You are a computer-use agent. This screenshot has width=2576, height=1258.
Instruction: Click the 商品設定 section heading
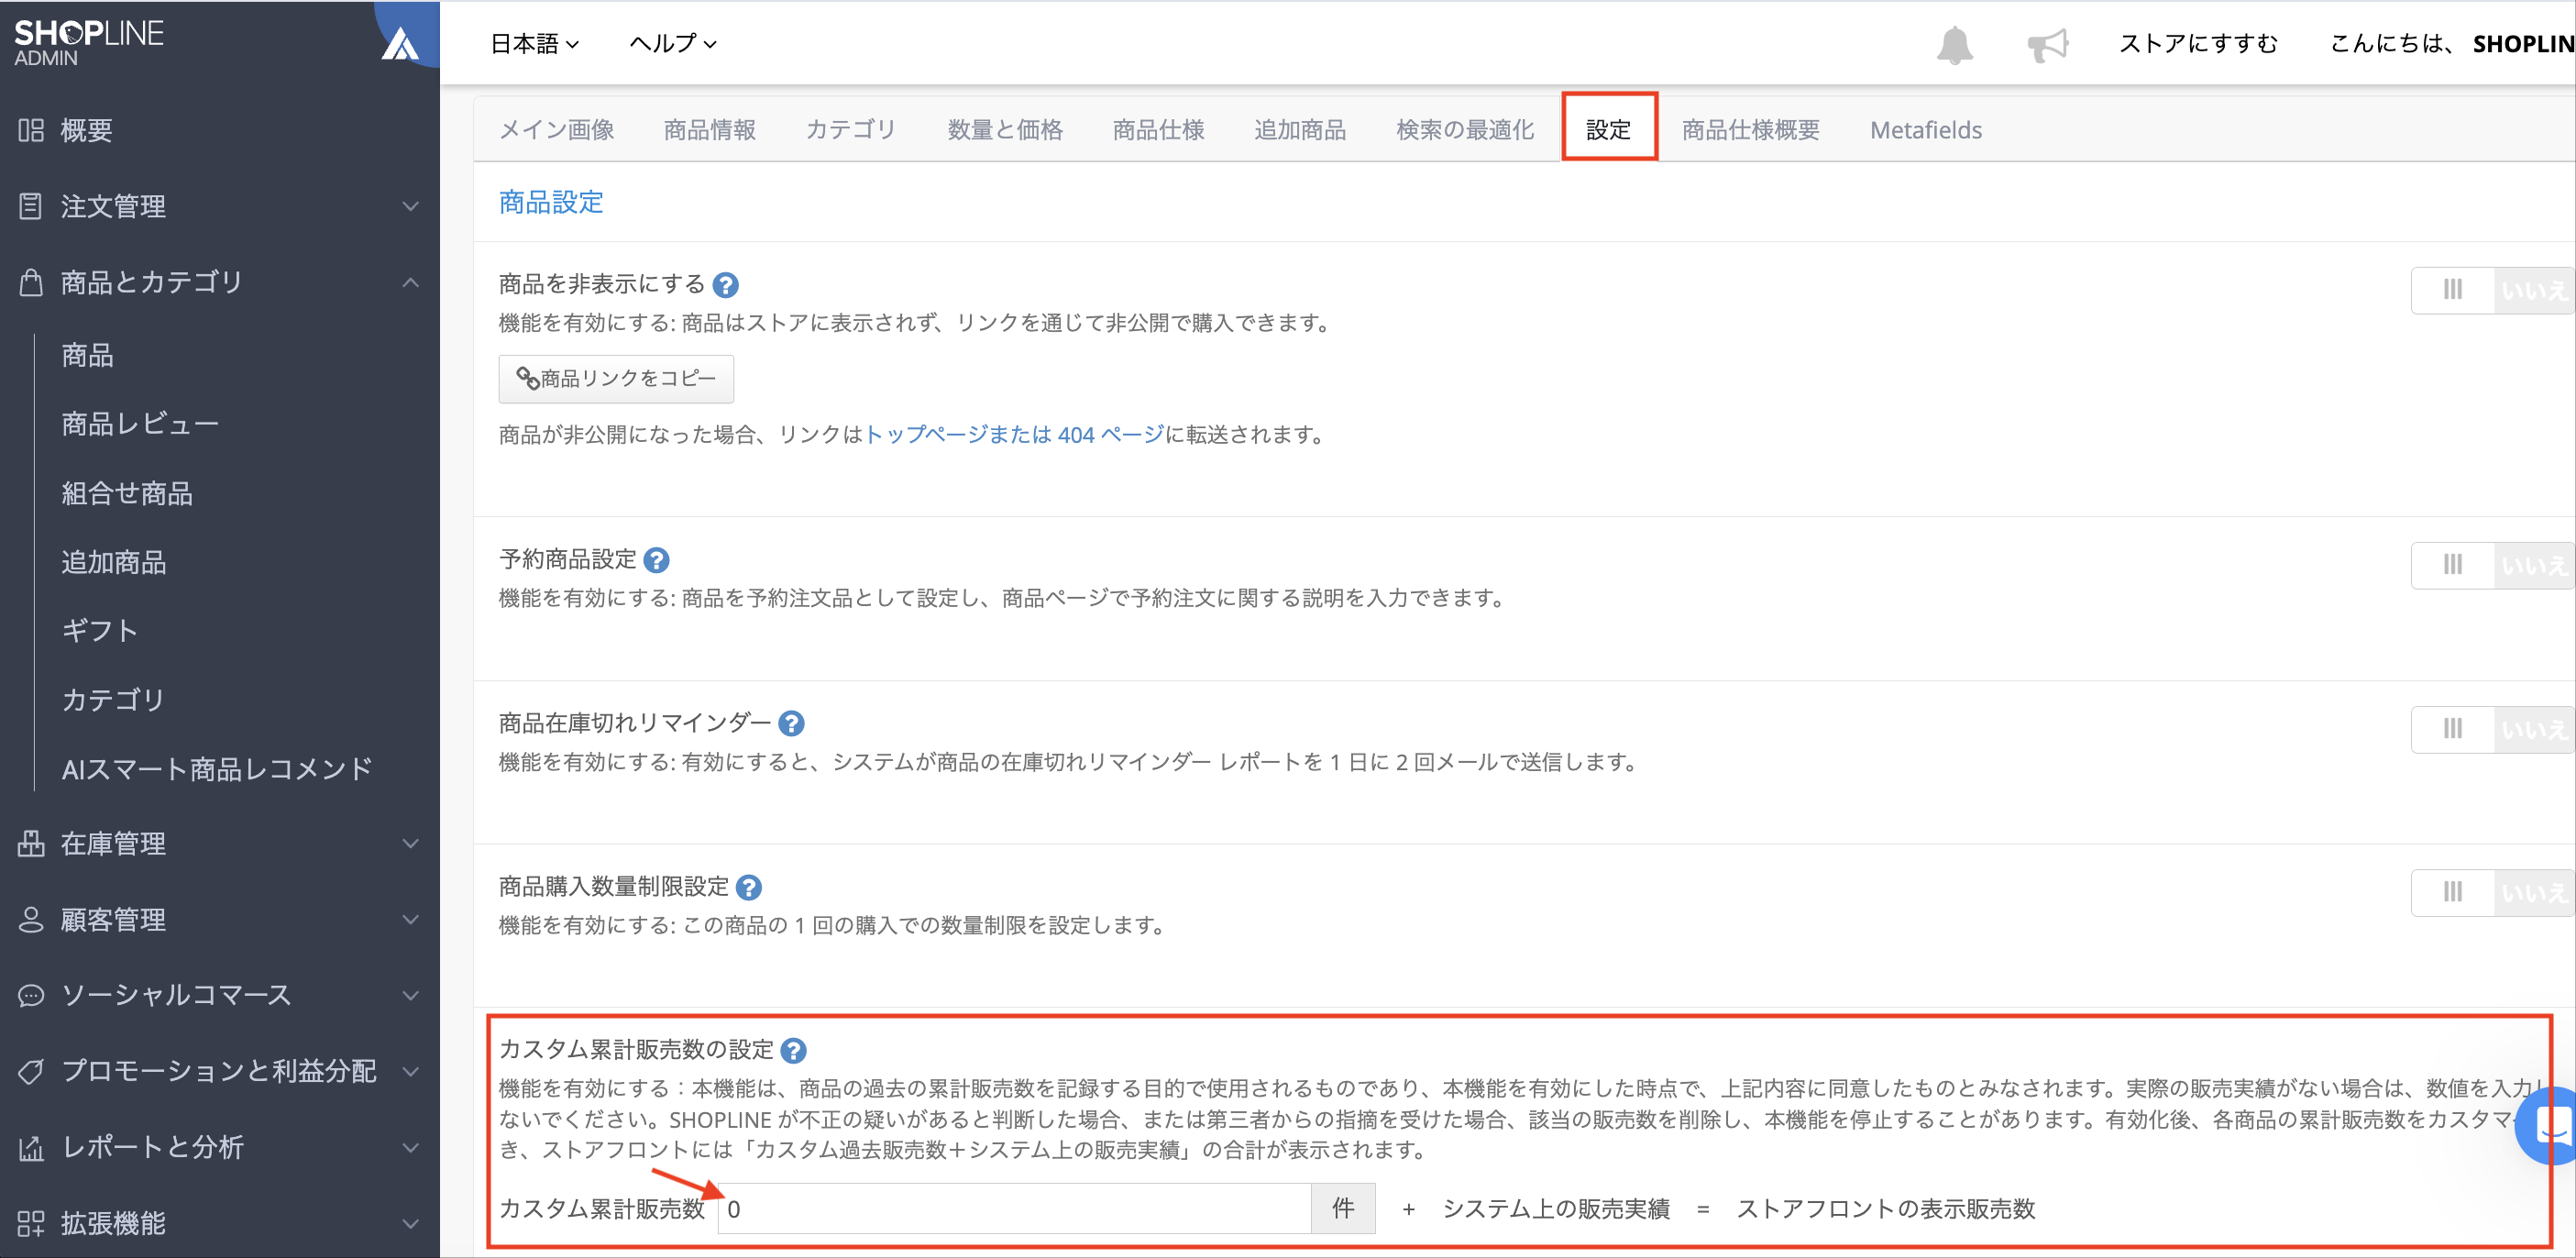tap(551, 202)
